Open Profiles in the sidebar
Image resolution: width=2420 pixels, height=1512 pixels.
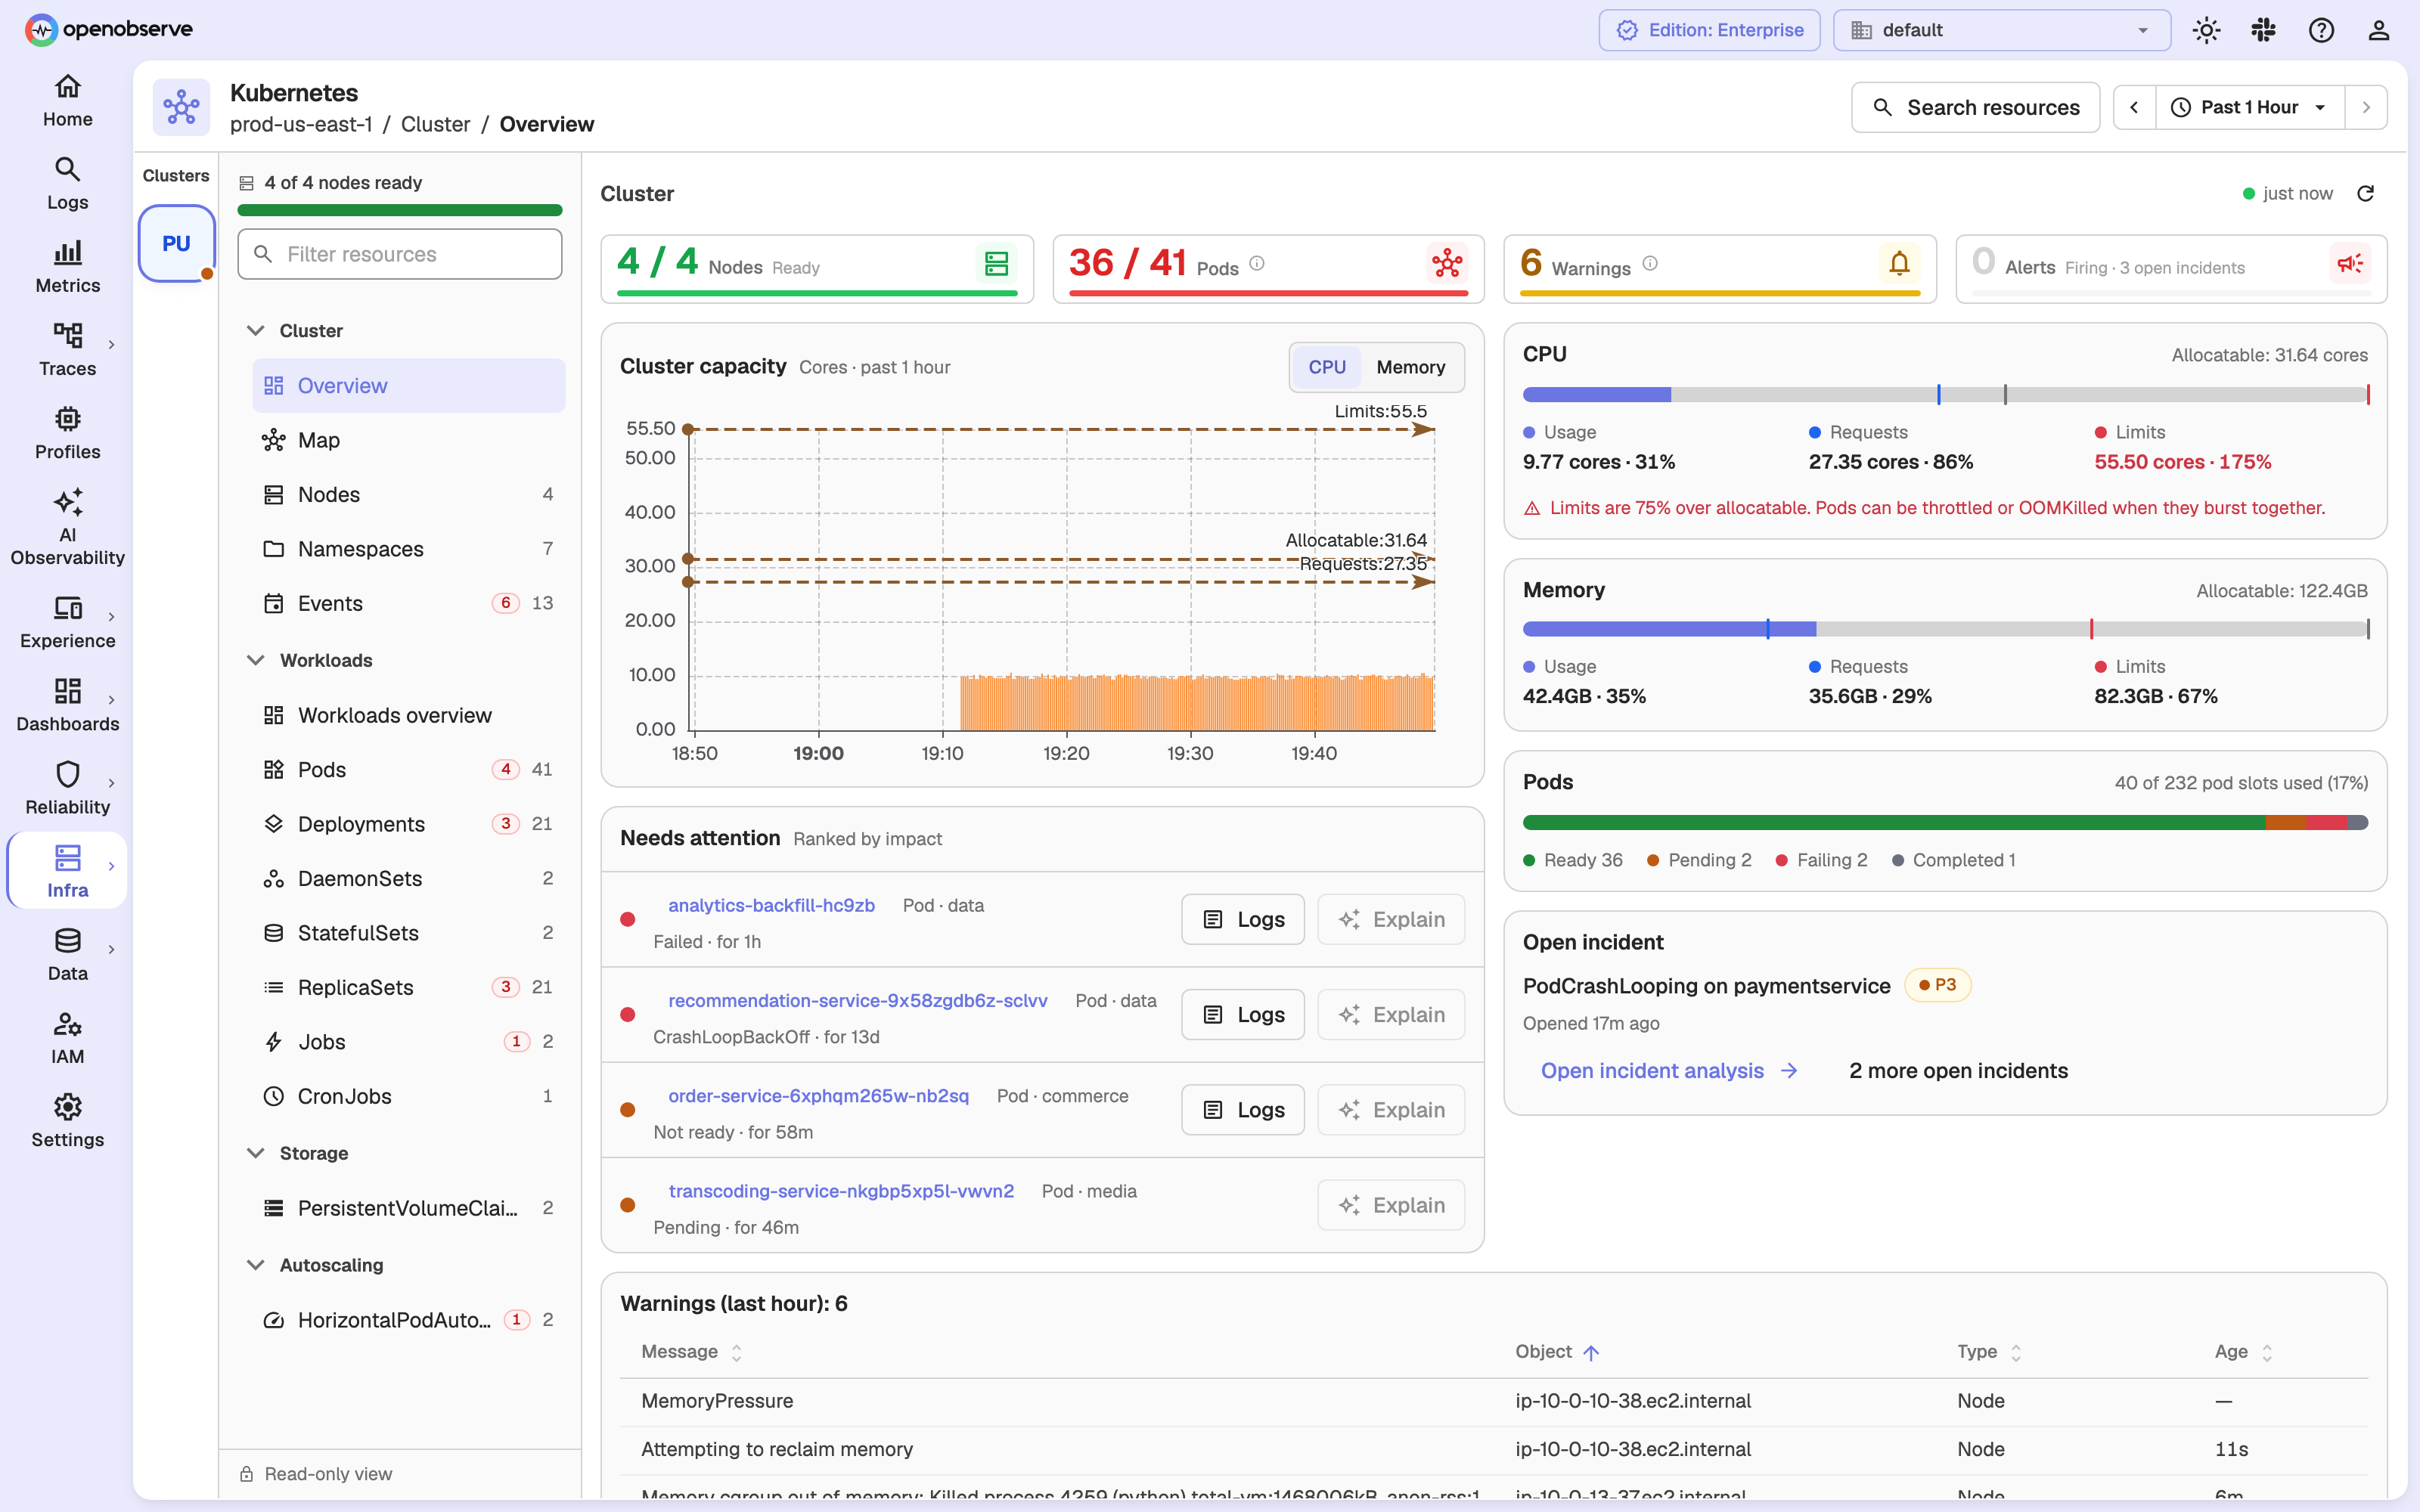click(67, 433)
